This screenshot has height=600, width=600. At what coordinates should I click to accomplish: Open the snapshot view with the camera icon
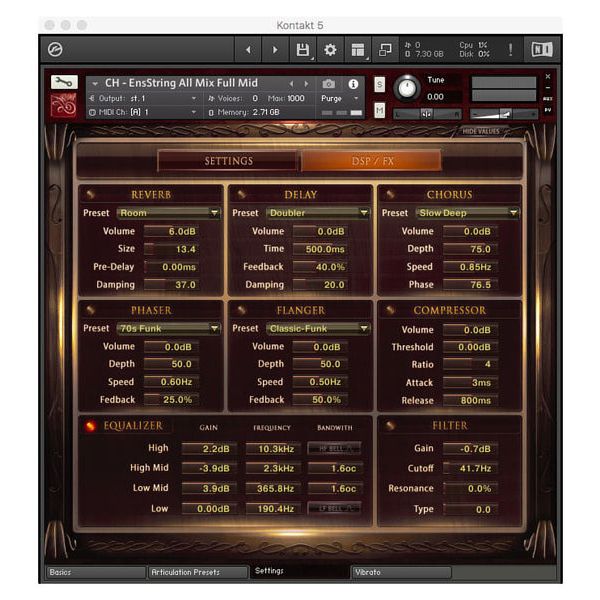click(x=329, y=84)
